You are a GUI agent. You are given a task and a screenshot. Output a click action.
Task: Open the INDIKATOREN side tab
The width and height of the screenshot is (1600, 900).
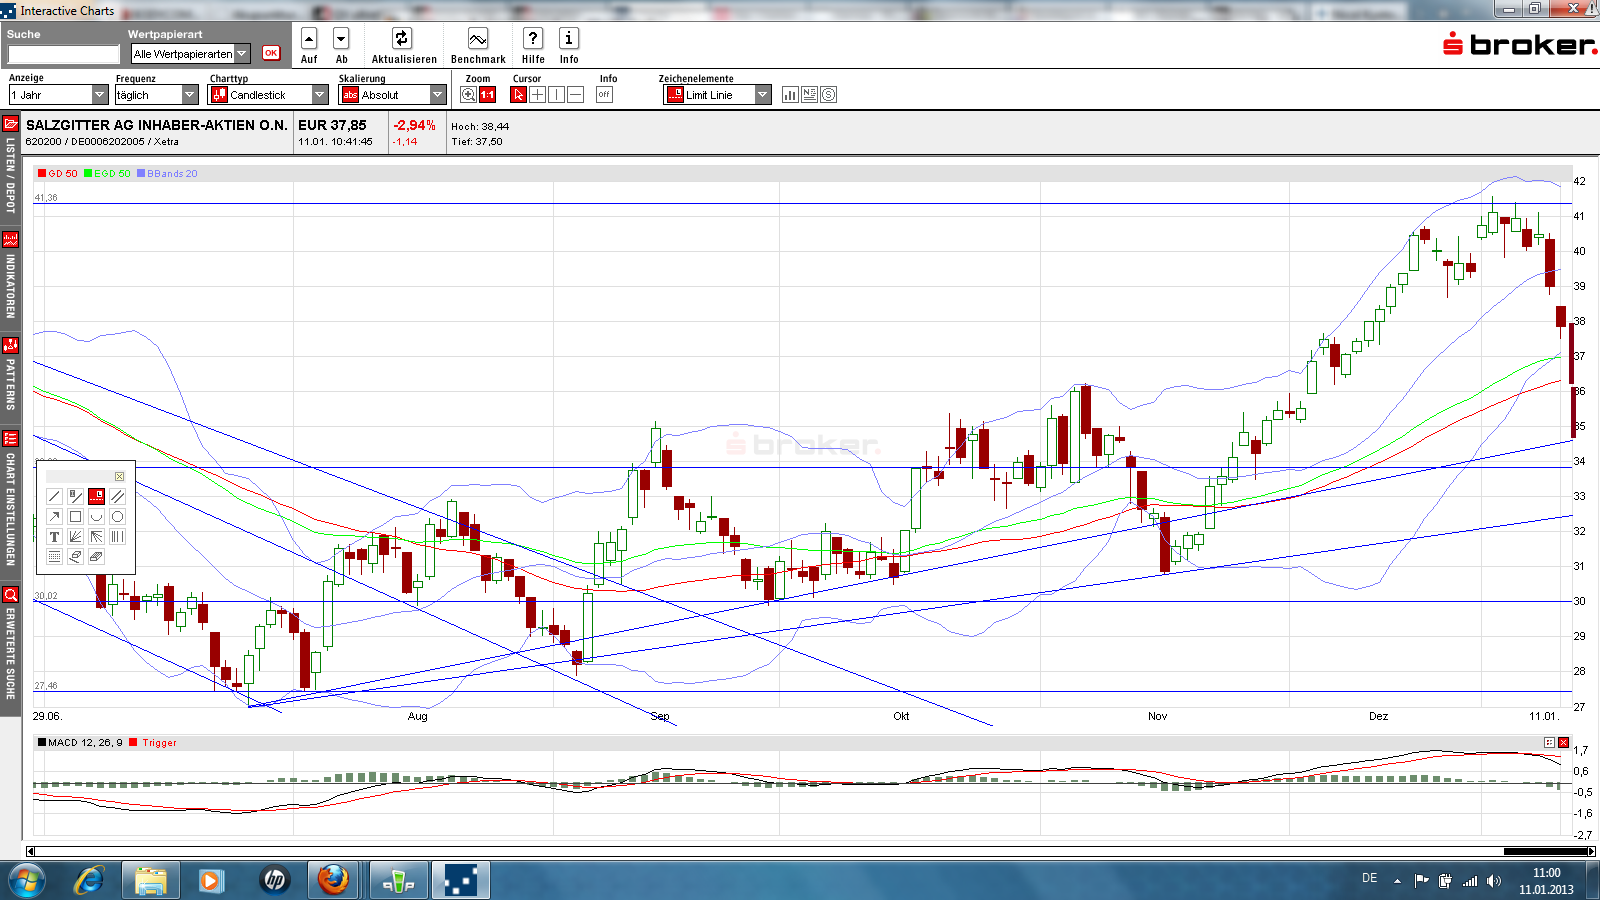(10, 275)
